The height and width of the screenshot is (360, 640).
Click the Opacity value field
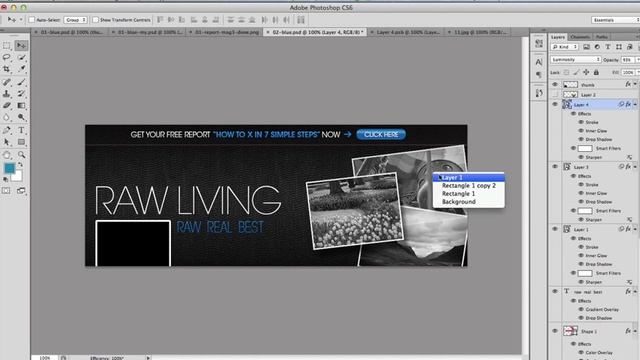(627, 60)
